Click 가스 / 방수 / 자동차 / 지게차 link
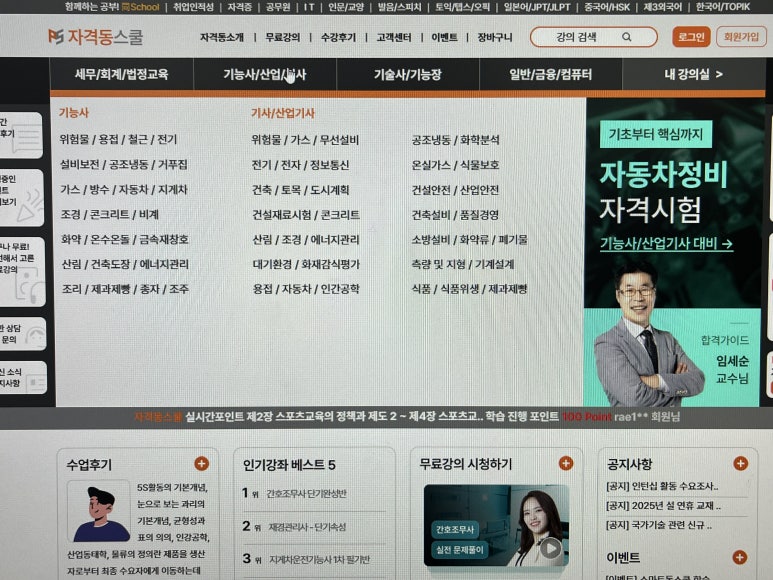The image size is (773, 580). click(124, 189)
